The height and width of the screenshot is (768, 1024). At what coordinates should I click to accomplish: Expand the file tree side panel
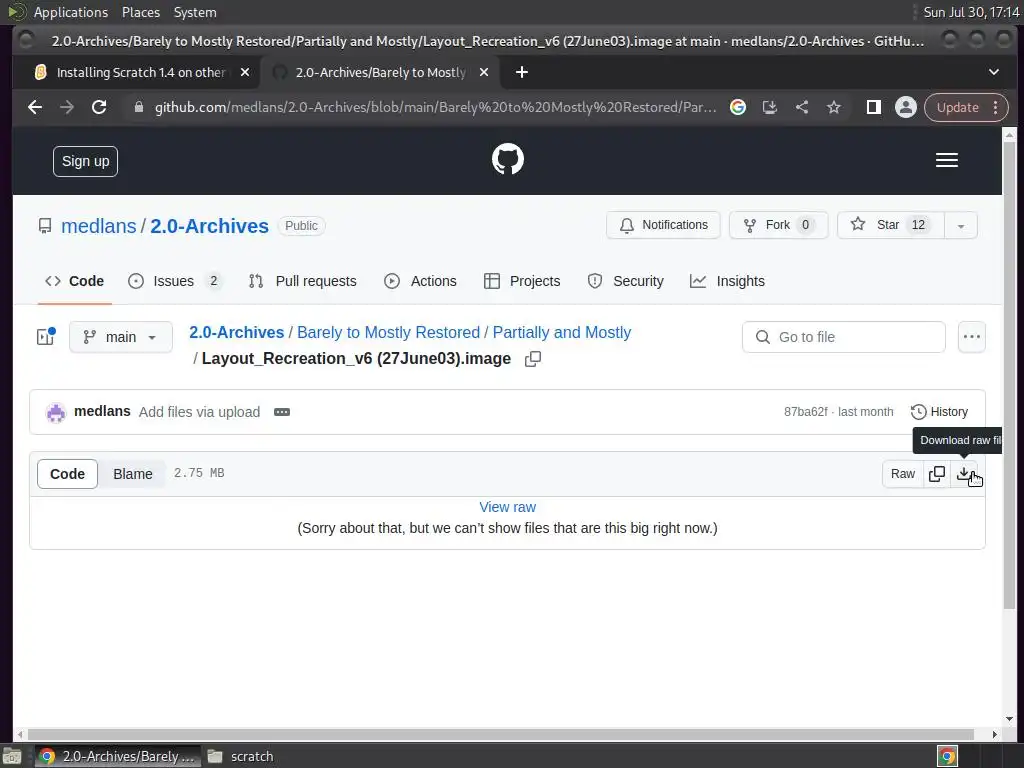coord(46,336)
